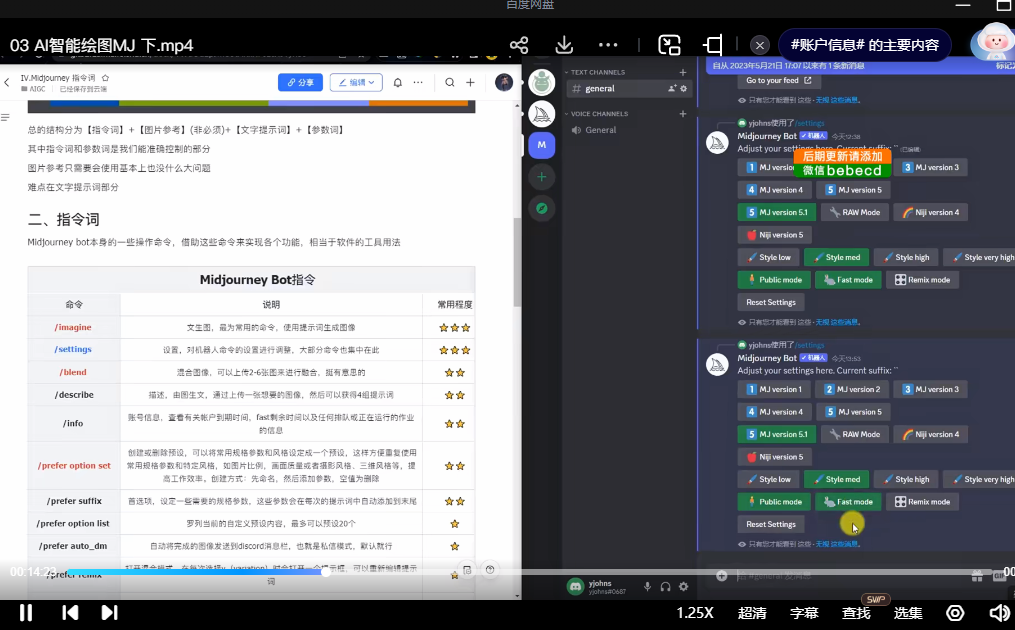Select Style low in lower settings message
1015x630 pixels.
[768, 480]
